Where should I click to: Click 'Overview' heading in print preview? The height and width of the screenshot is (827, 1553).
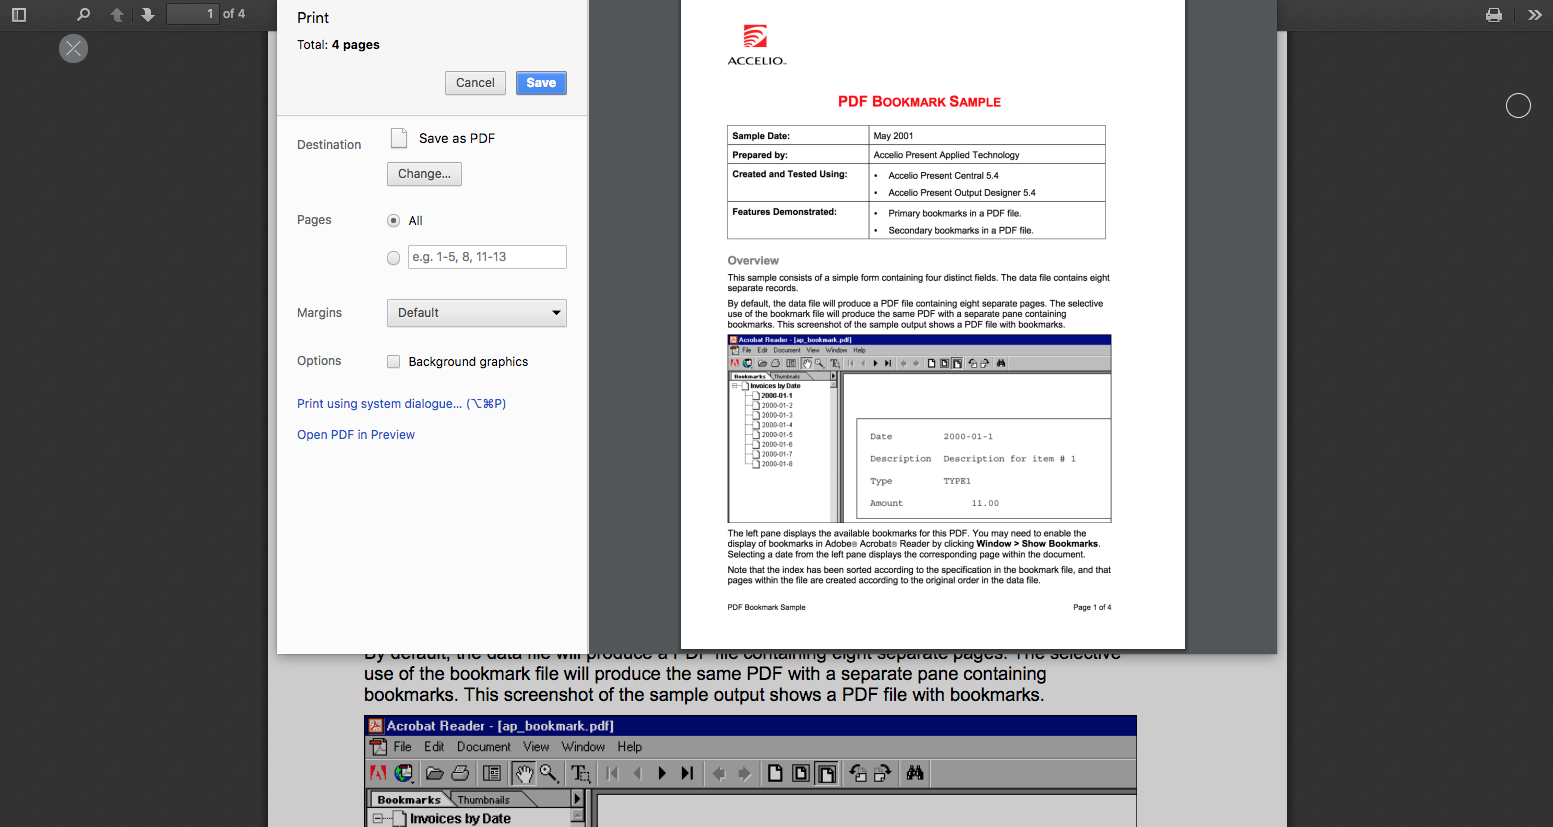tap(753, 261)
